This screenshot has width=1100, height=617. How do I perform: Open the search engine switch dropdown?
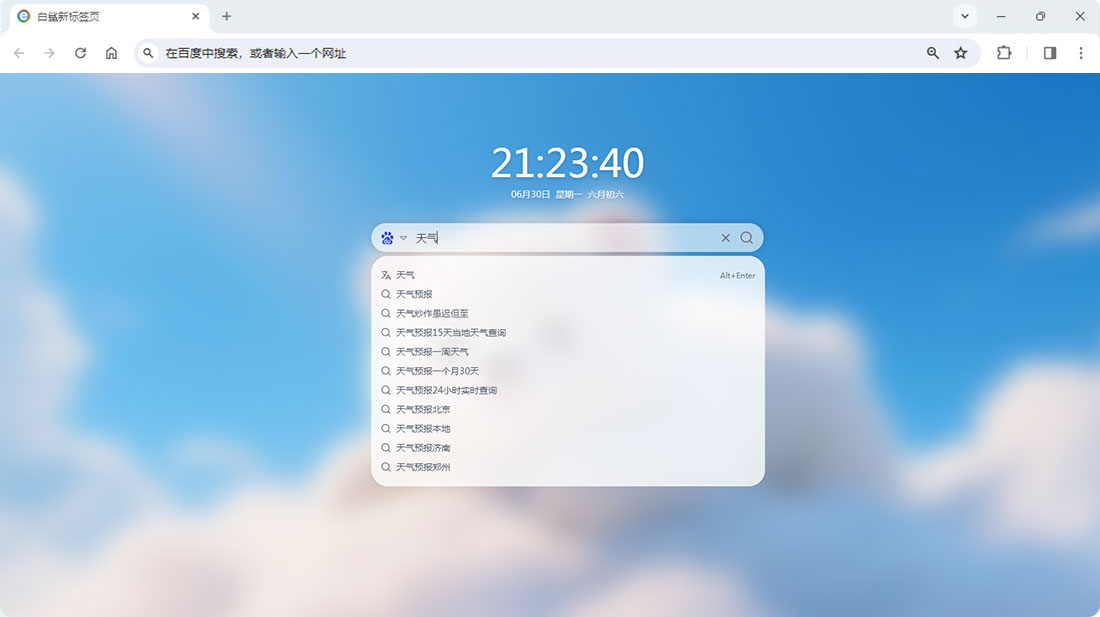pos(403,237)
